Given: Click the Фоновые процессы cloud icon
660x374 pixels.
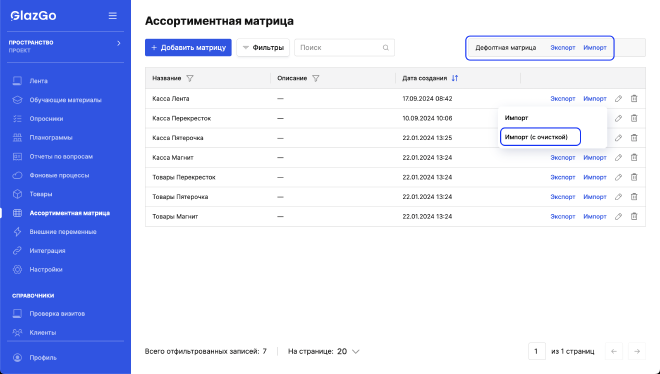Looking at the screenshot, I should (x=17, y=175).
